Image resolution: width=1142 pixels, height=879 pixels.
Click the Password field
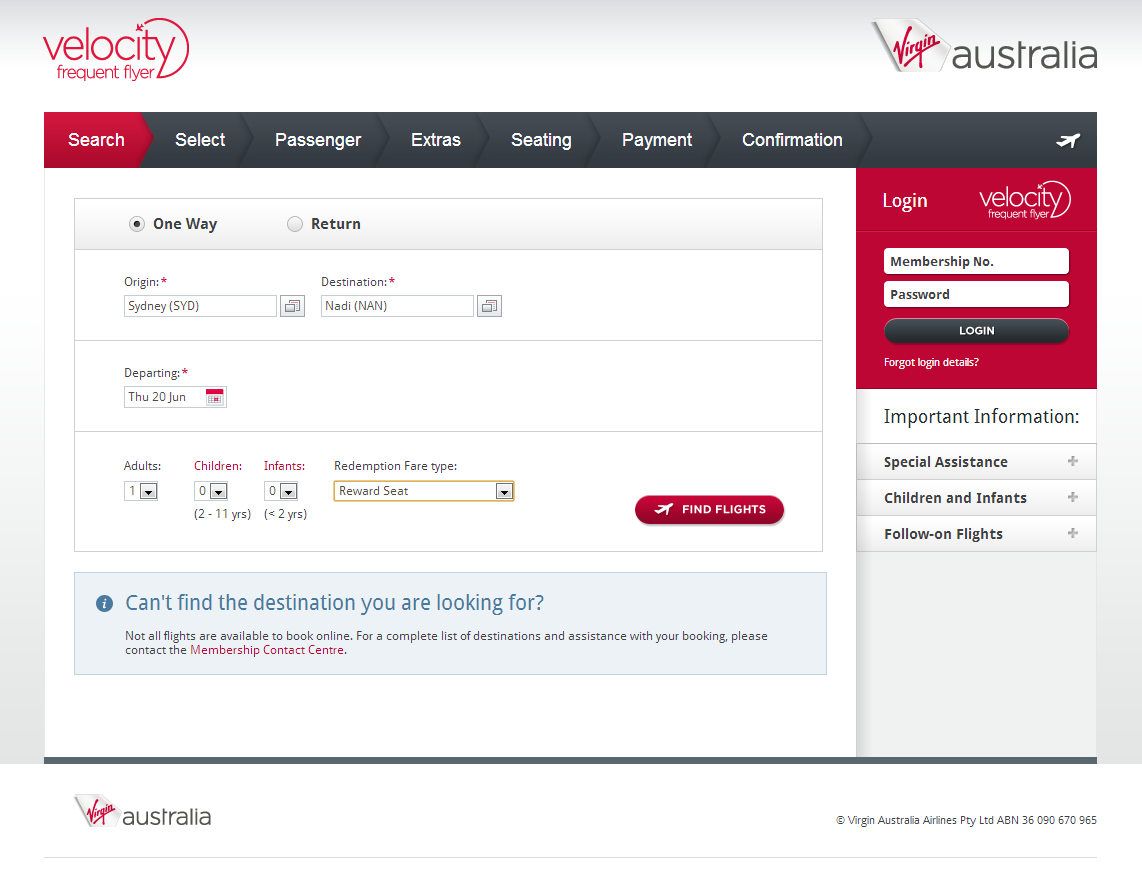(976, 294)
